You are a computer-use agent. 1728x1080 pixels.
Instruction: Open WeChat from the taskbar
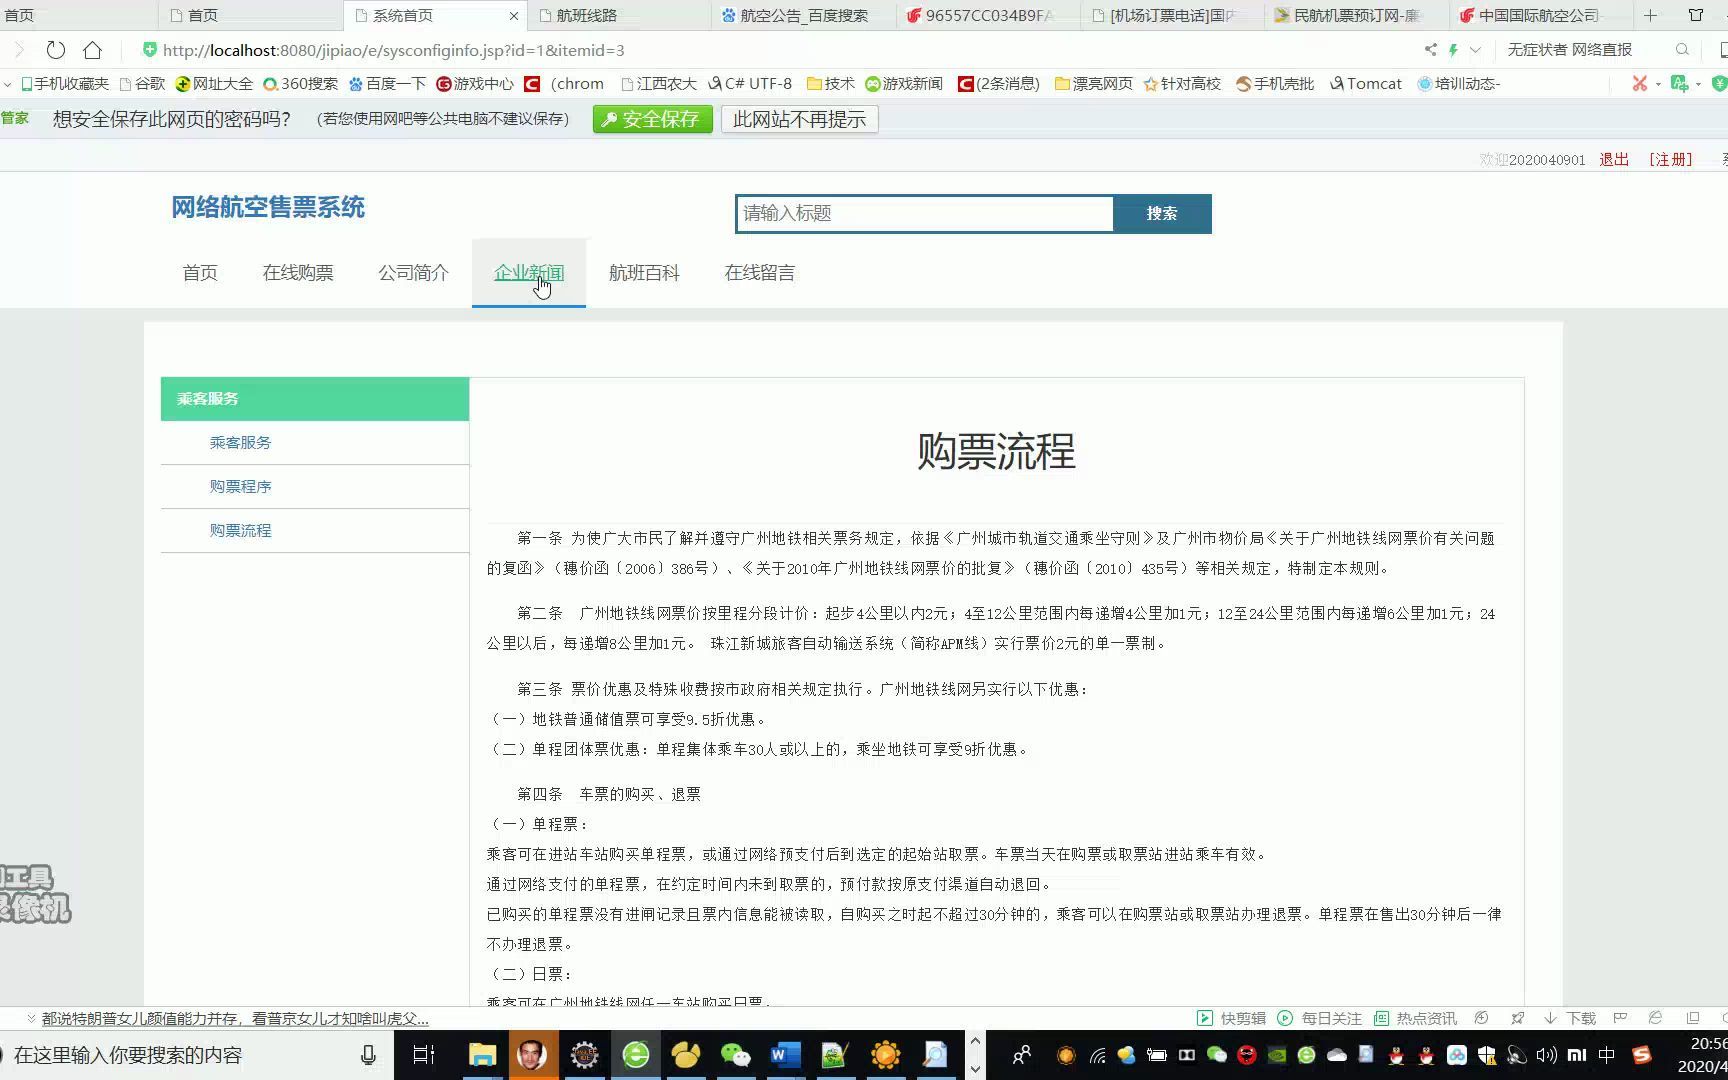coord(736,1055)
